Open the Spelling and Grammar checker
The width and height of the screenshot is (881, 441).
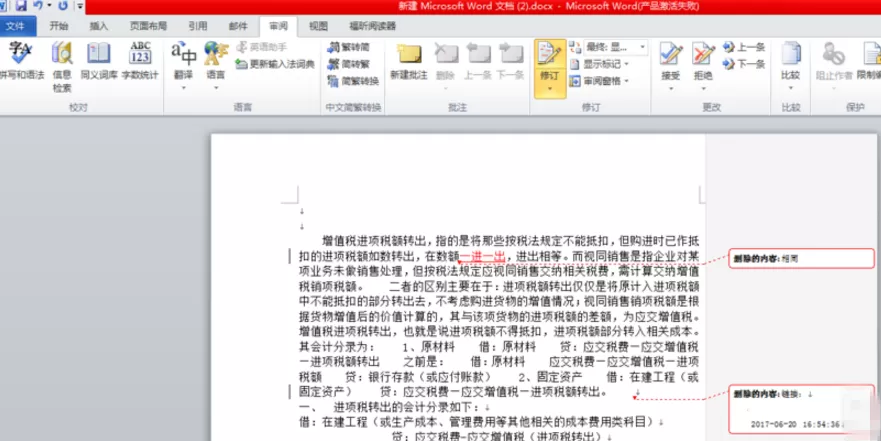pos(21,60)
